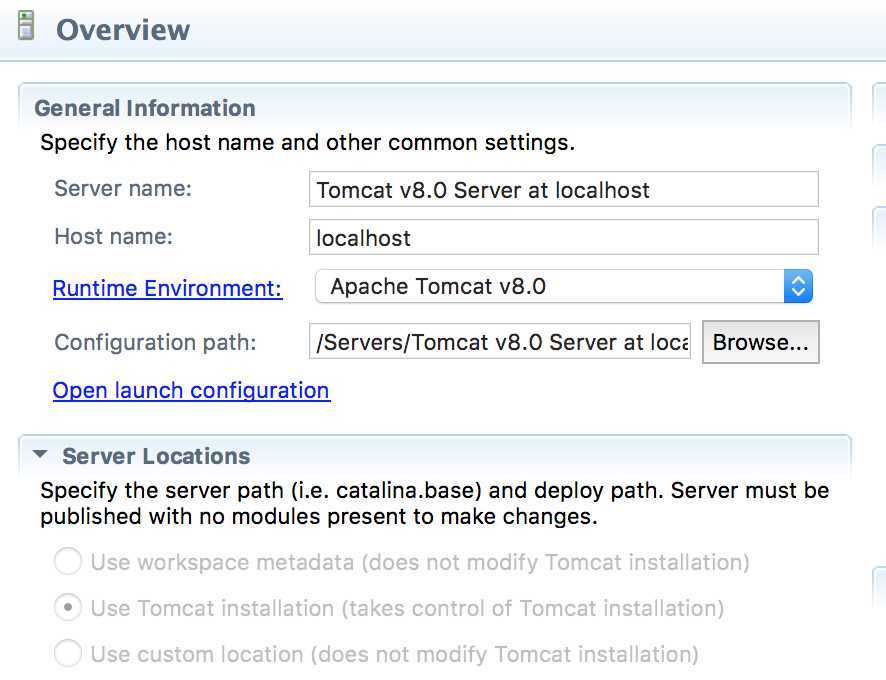Select Use Tomcat installation radio button
Viewport: 886px width, 680px height.
pos(68,608)
